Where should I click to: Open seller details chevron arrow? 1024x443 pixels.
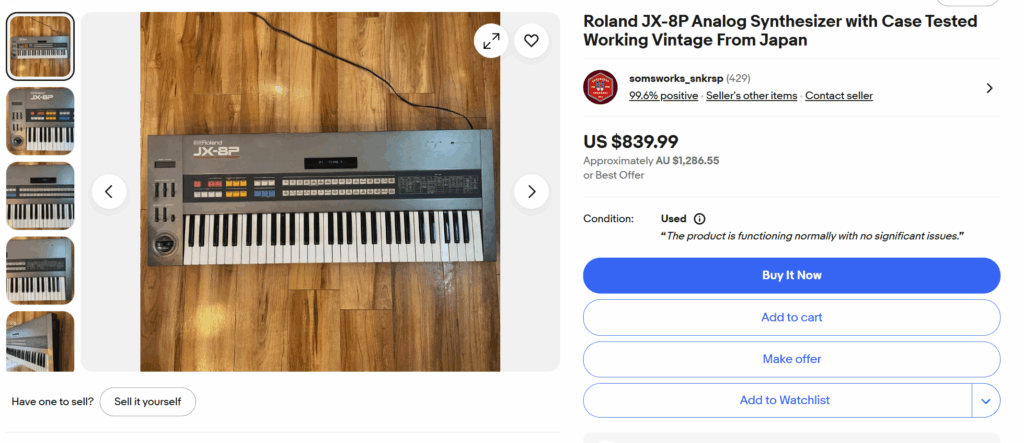989,88
